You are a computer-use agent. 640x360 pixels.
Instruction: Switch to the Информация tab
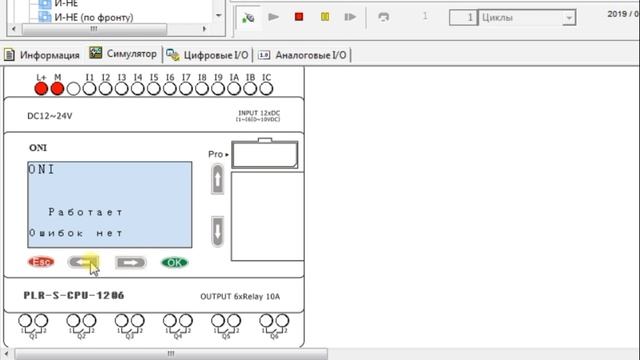click(42, 55)
